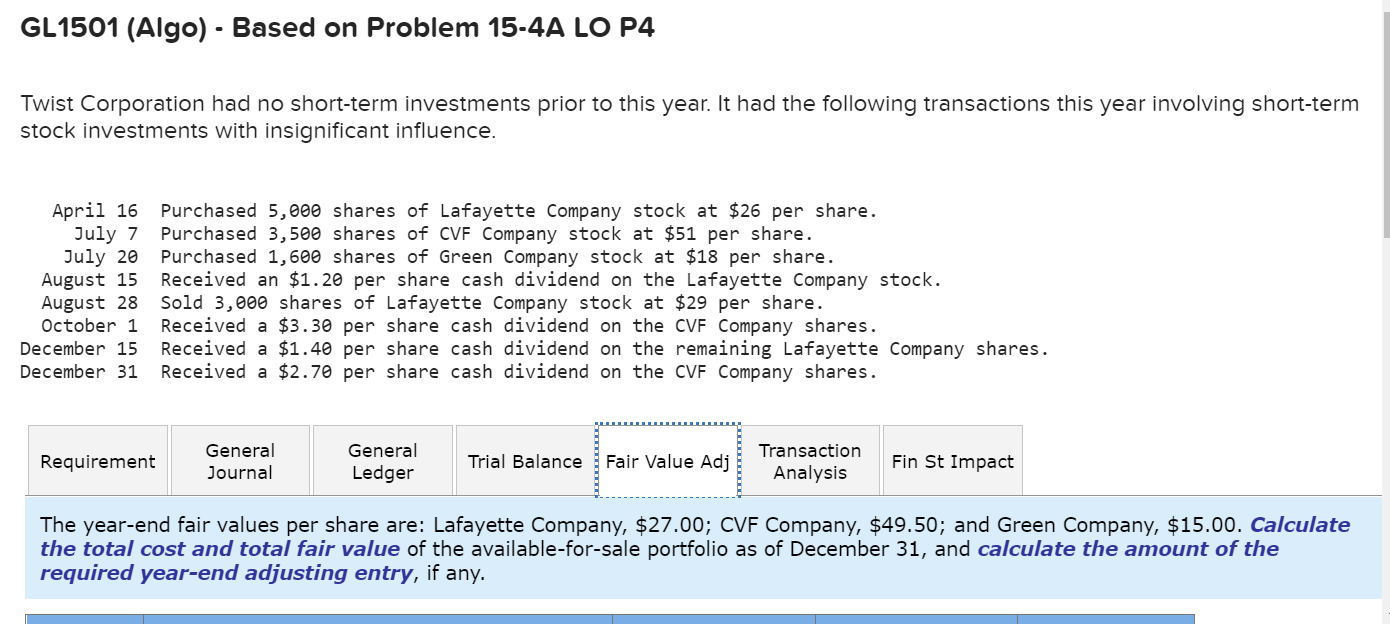Image resolution: width=1390 pixels, height=624 pixels.
Task: Open the General Journal tab
Action: click(240, 460)
